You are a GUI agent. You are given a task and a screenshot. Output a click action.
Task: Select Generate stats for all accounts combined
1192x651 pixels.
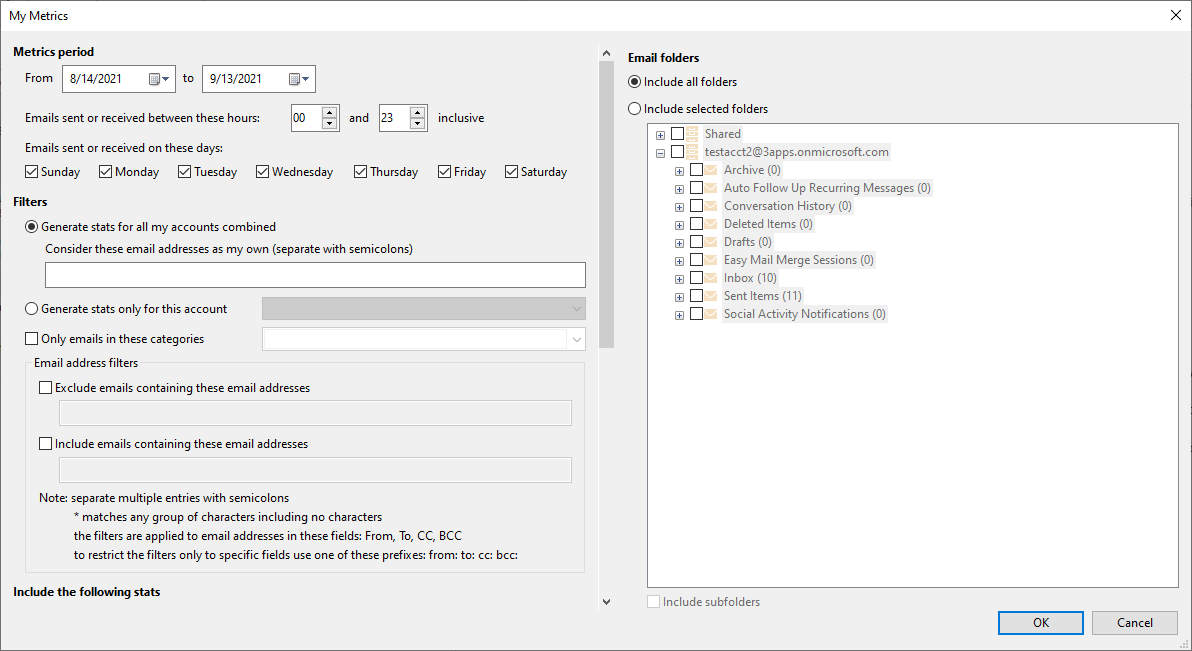click(x=31, y=227)
